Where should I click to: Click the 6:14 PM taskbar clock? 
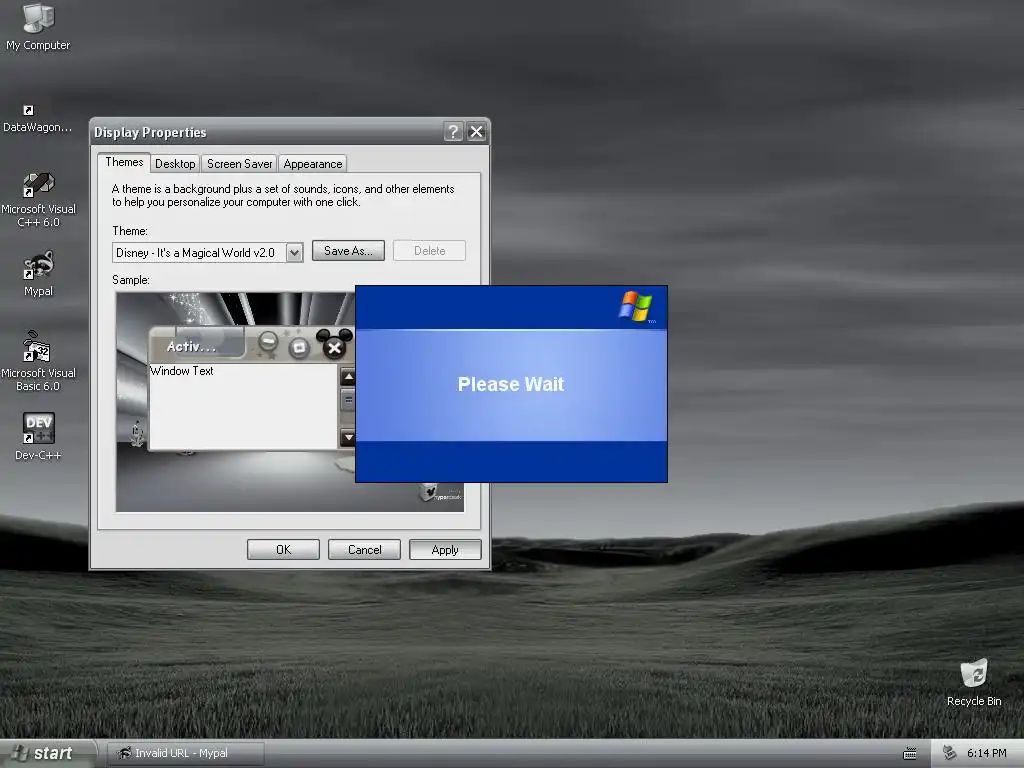point(987,754)
